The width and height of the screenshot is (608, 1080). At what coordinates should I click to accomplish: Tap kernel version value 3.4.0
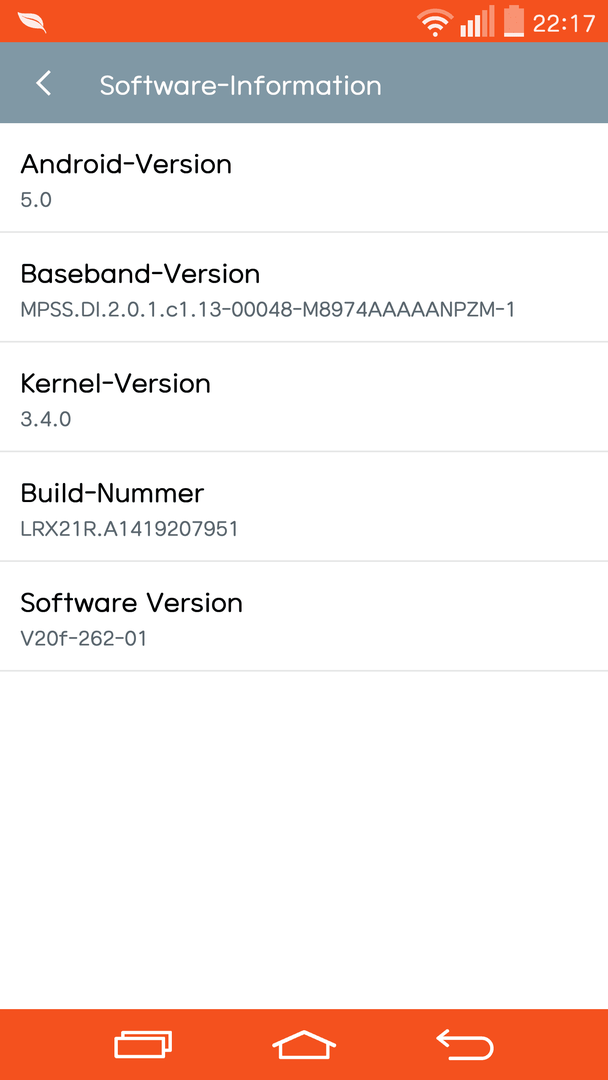pos(45,419)
